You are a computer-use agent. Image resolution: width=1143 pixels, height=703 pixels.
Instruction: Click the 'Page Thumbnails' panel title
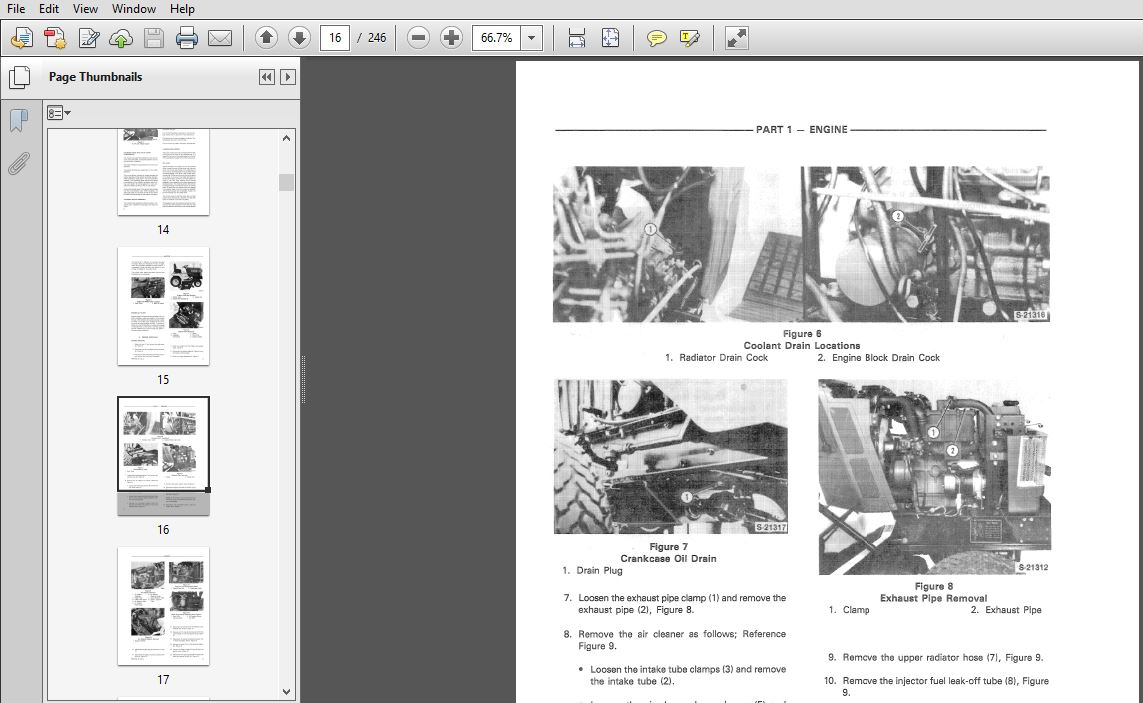pyautogui.click(x=95, y=77)
